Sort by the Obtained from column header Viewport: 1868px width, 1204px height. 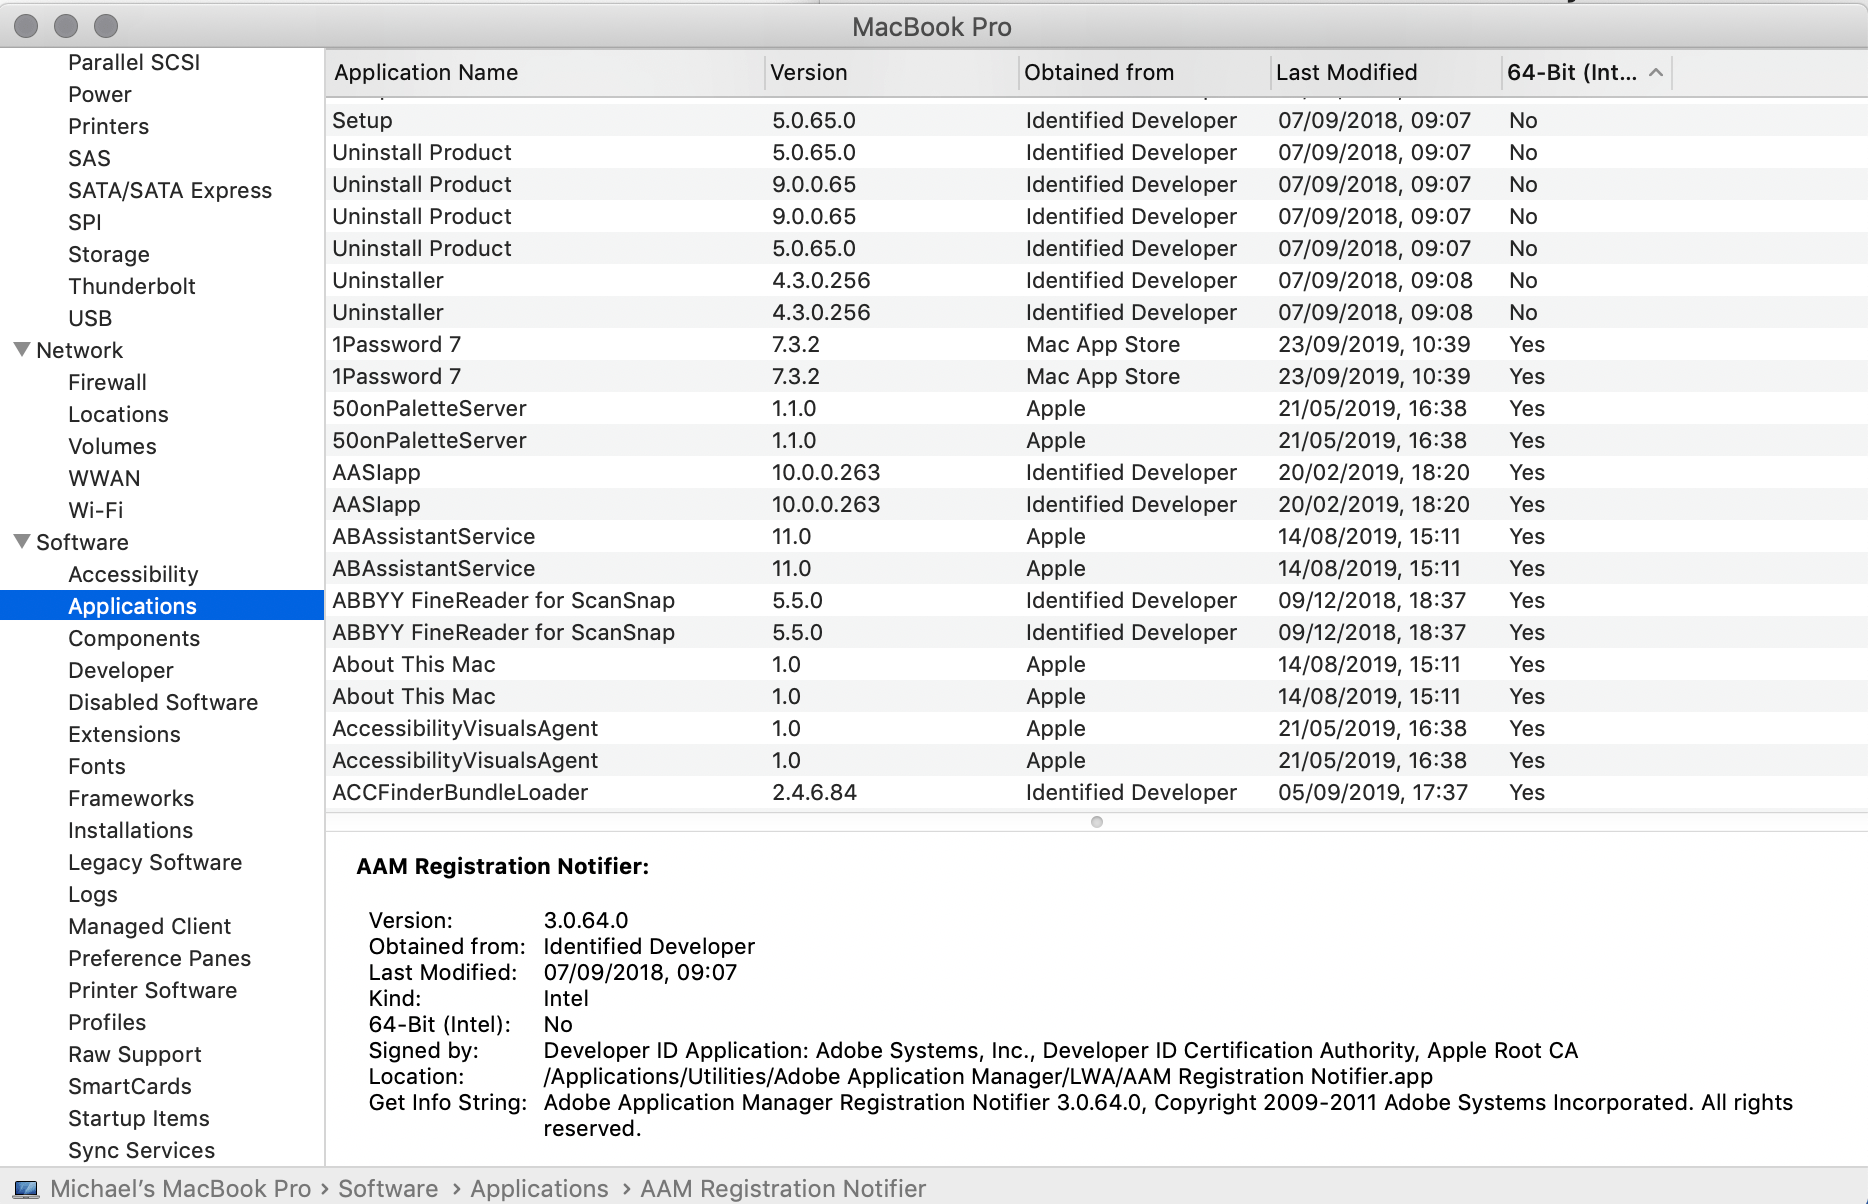click(1099, 72)
